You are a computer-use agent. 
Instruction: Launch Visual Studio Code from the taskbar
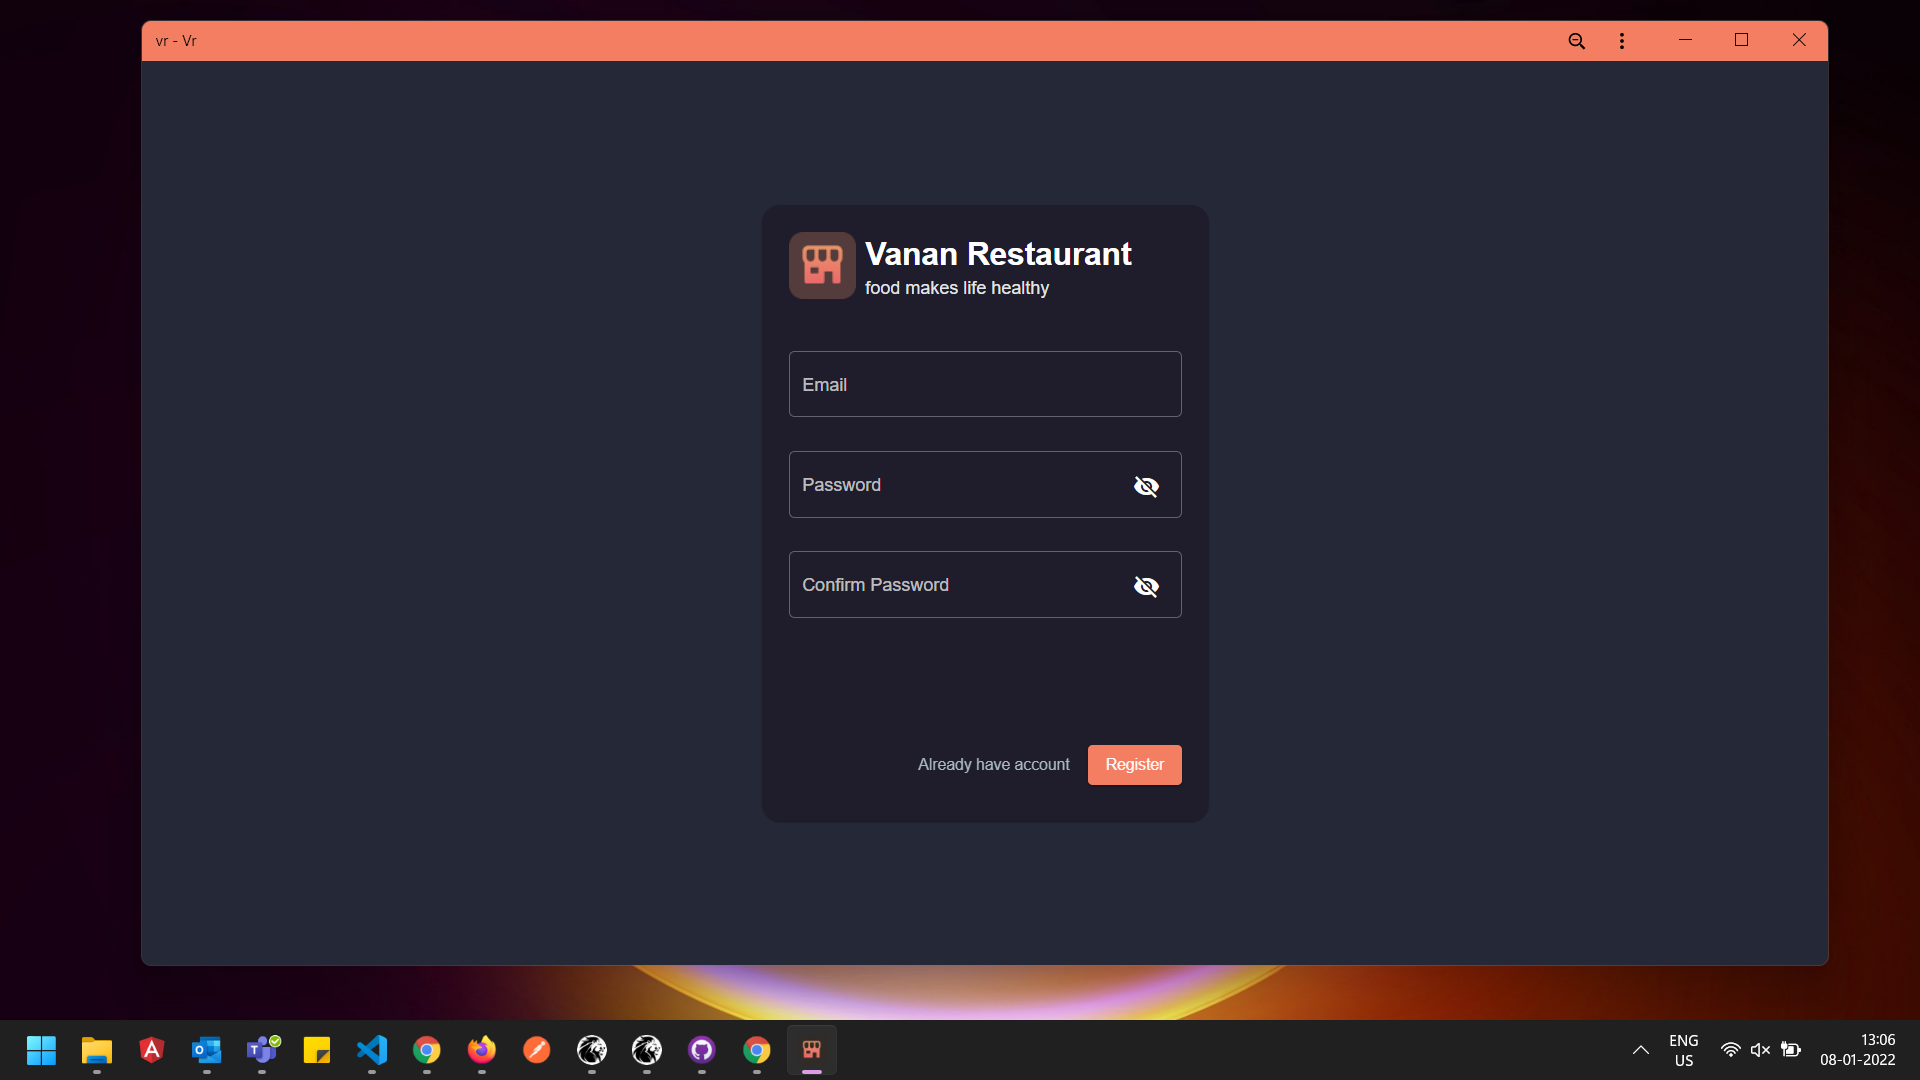click(x=371, y=1050)
